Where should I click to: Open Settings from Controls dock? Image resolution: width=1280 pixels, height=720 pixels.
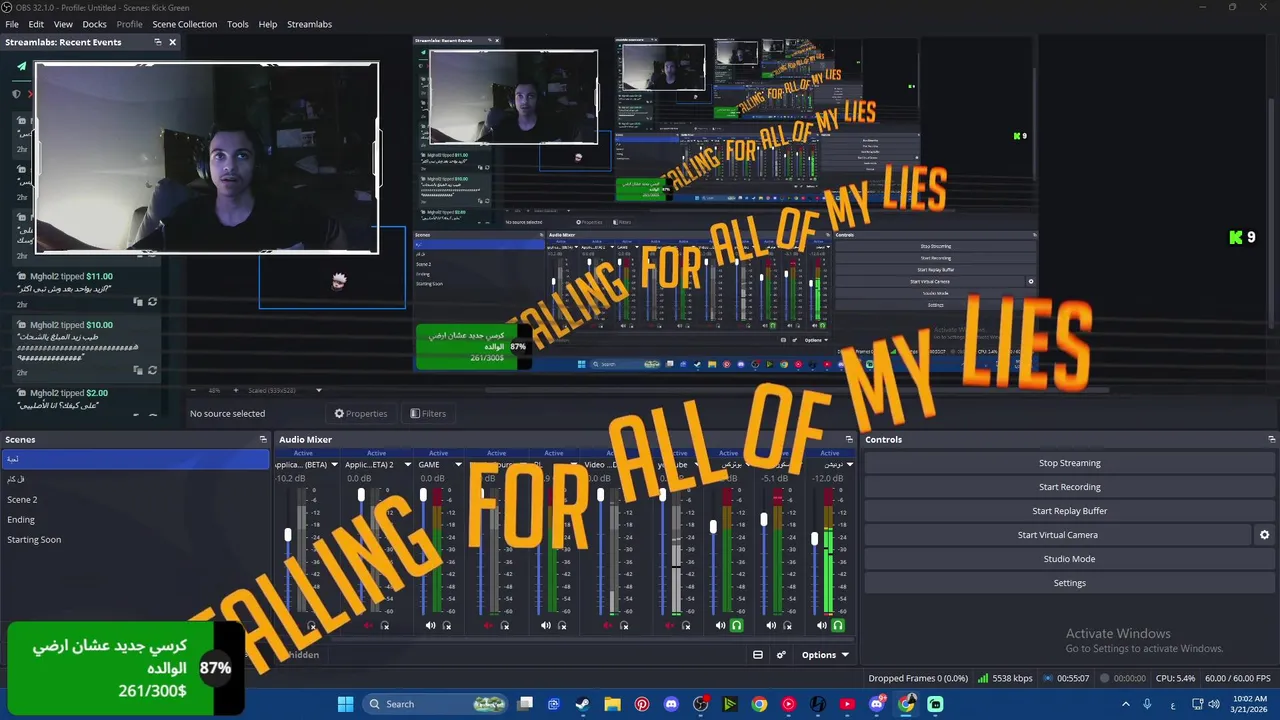coord(1069,583)
